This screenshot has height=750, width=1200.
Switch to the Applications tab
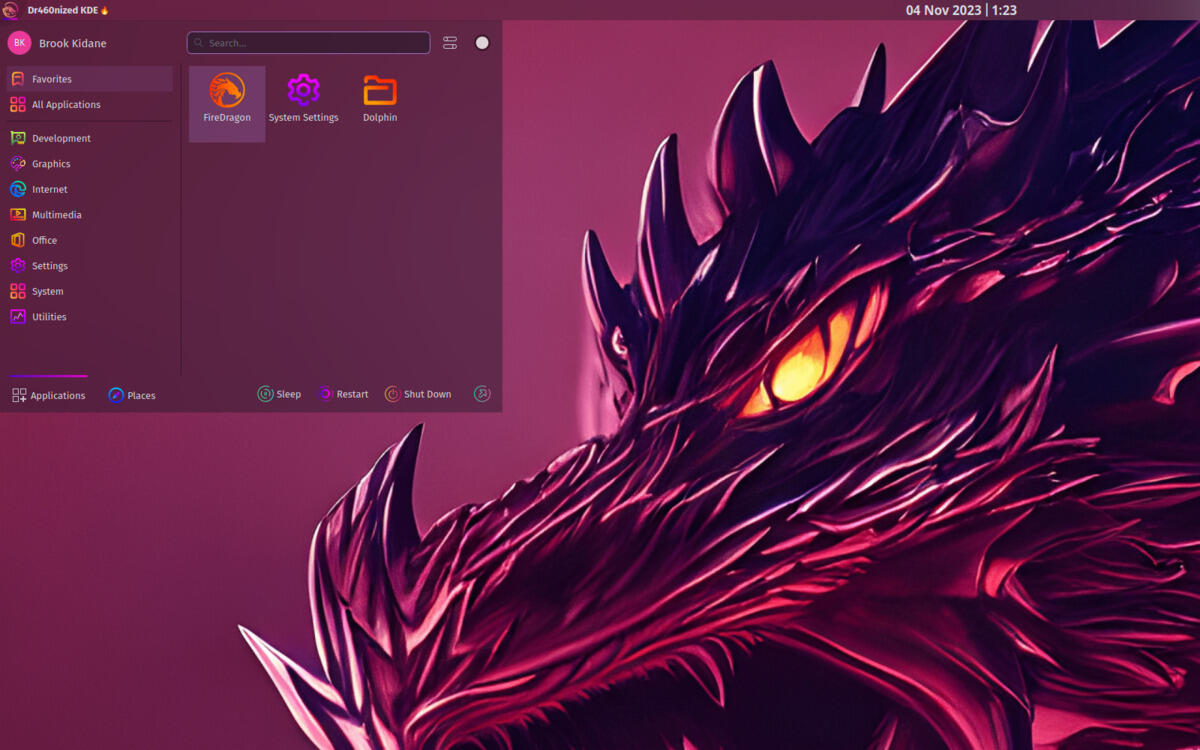click(x=49, y=395)
